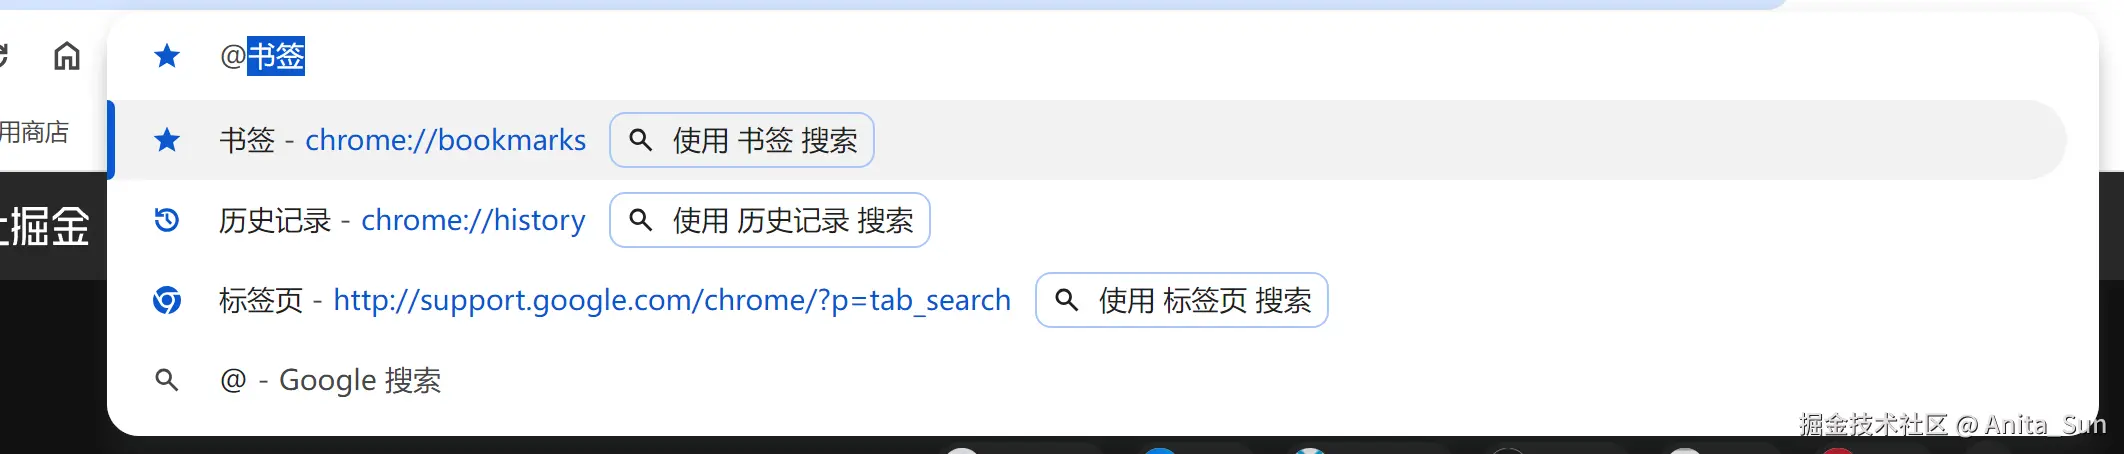Click magnifier inside 使用 历史记录 搜索 chip
Screen dimensions: 2124x454
(x=641, y=220)
